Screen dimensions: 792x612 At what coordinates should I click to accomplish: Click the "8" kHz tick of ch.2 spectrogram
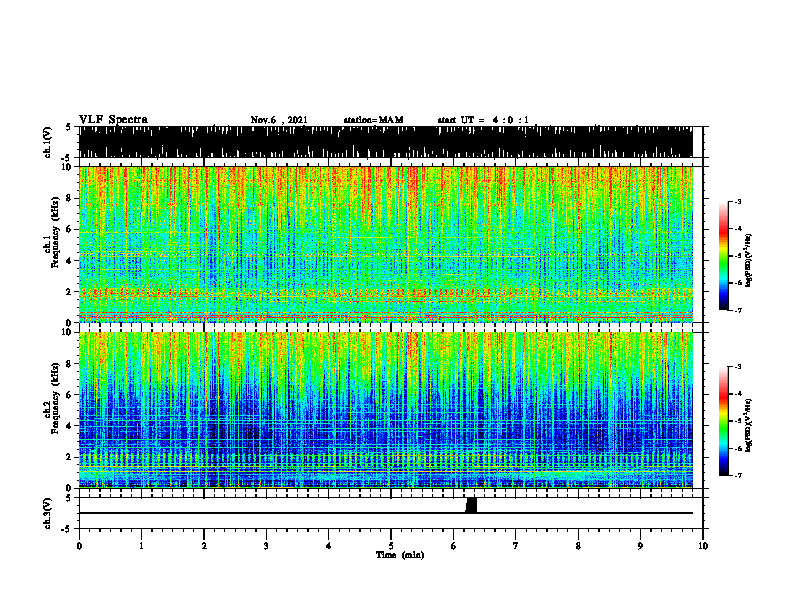tap(70, 364)
